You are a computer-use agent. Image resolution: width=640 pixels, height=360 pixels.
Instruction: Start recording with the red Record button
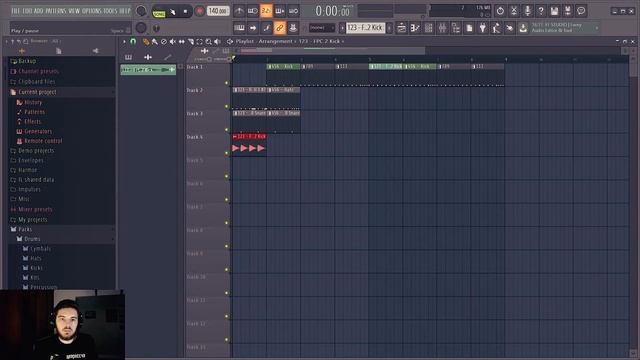click(x=200, y=11)
